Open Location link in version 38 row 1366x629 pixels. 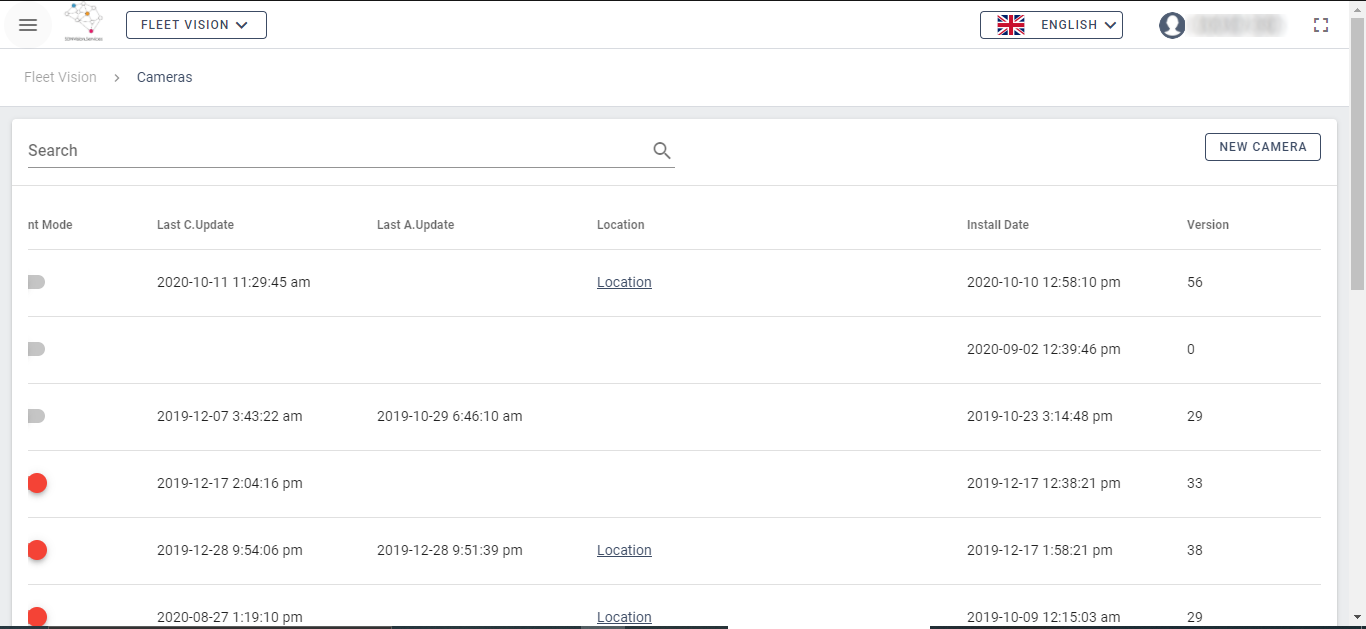point(624,550)
